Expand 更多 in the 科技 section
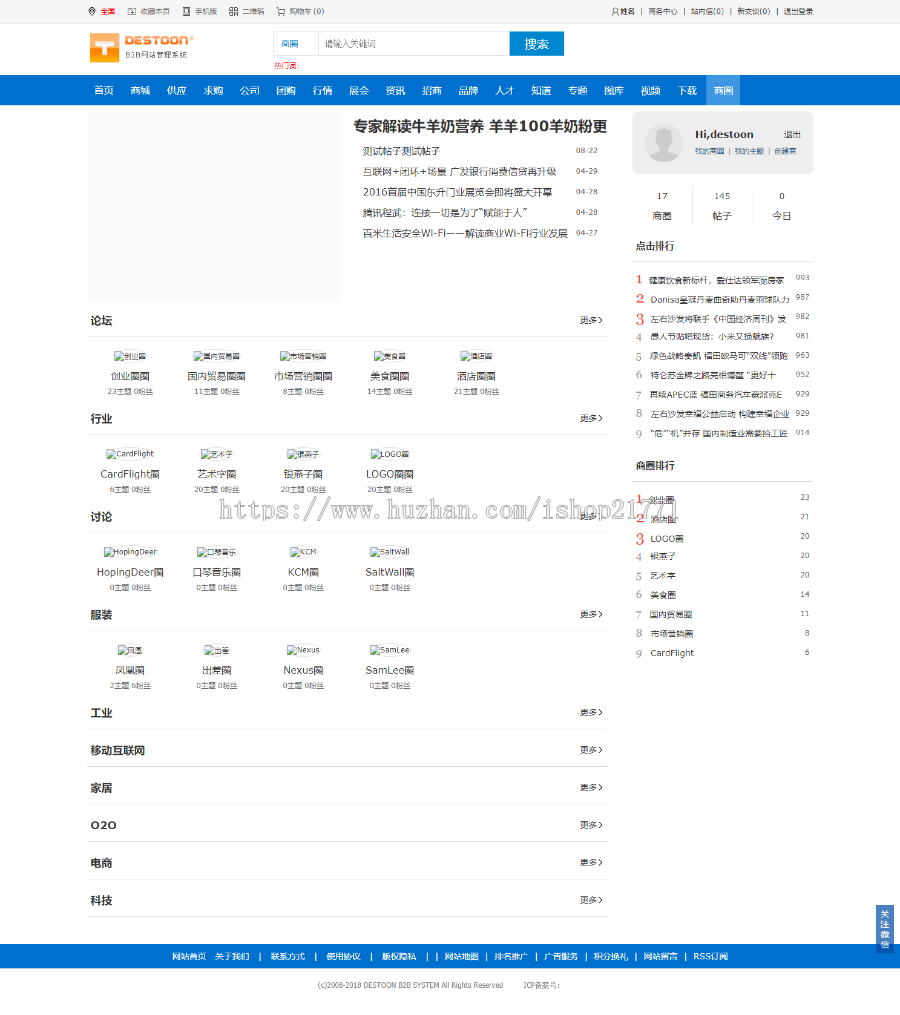The image size is (900, 1015). (x=591, y=900)
